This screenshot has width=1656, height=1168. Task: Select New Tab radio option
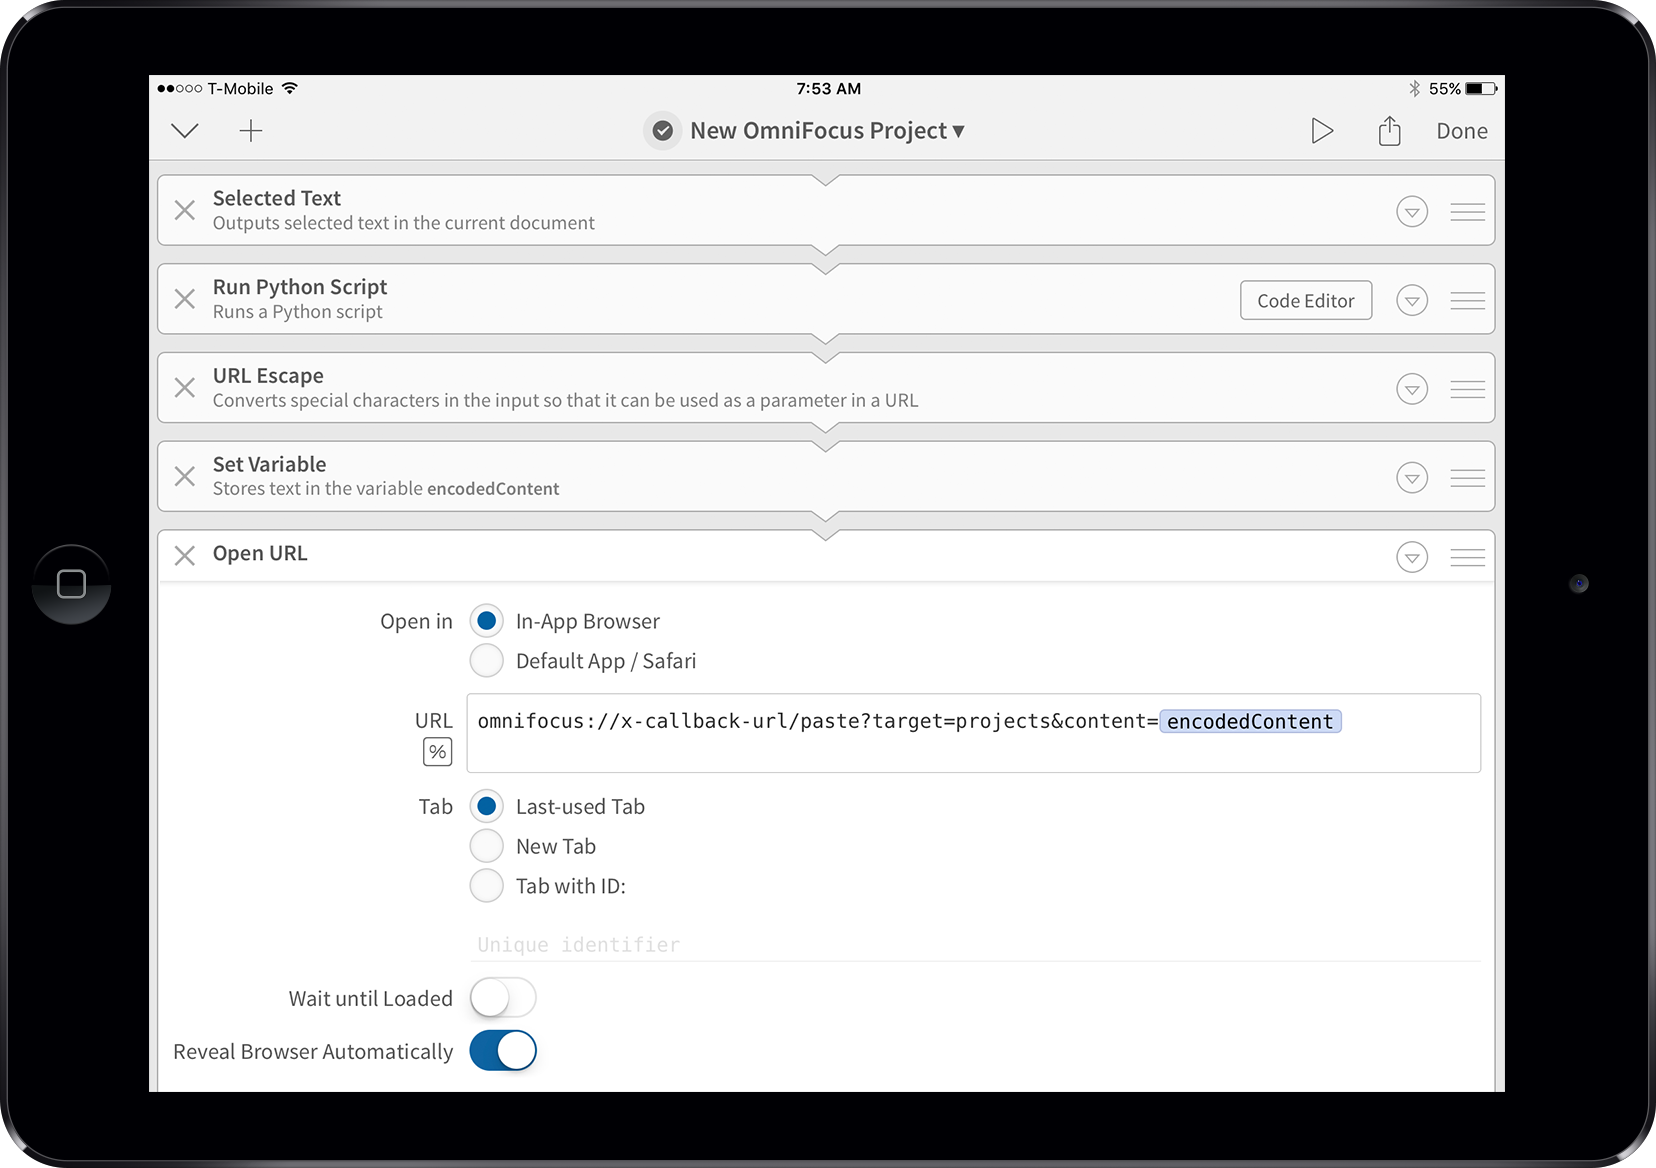point(486,846)
